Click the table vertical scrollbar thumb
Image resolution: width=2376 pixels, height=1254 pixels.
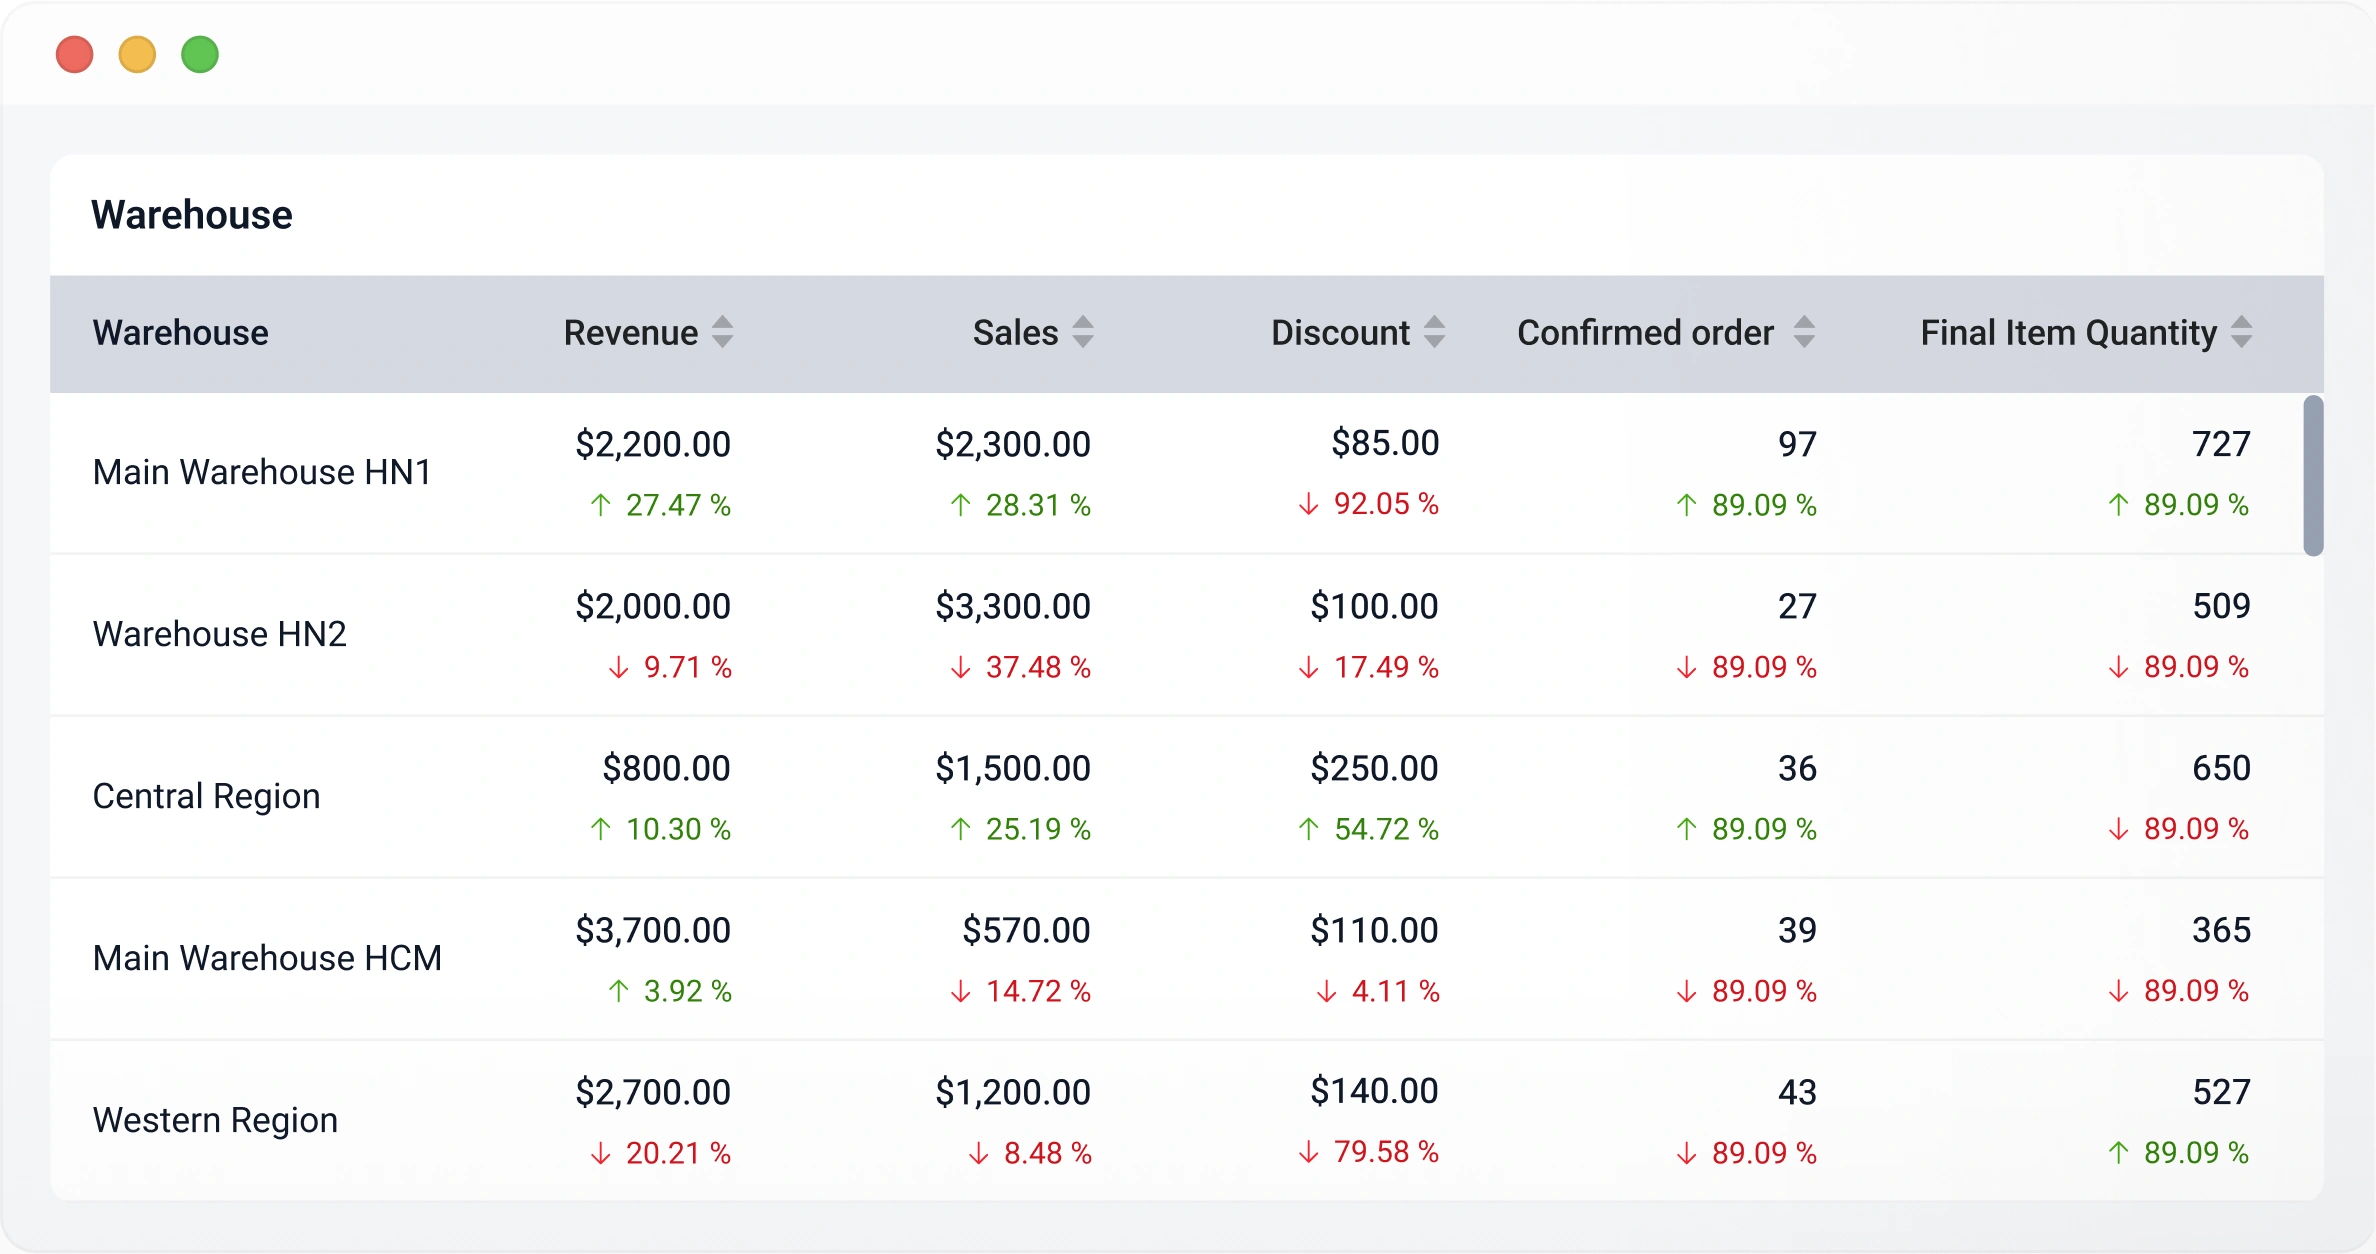pyautogui.click(x=2312, y=476)
